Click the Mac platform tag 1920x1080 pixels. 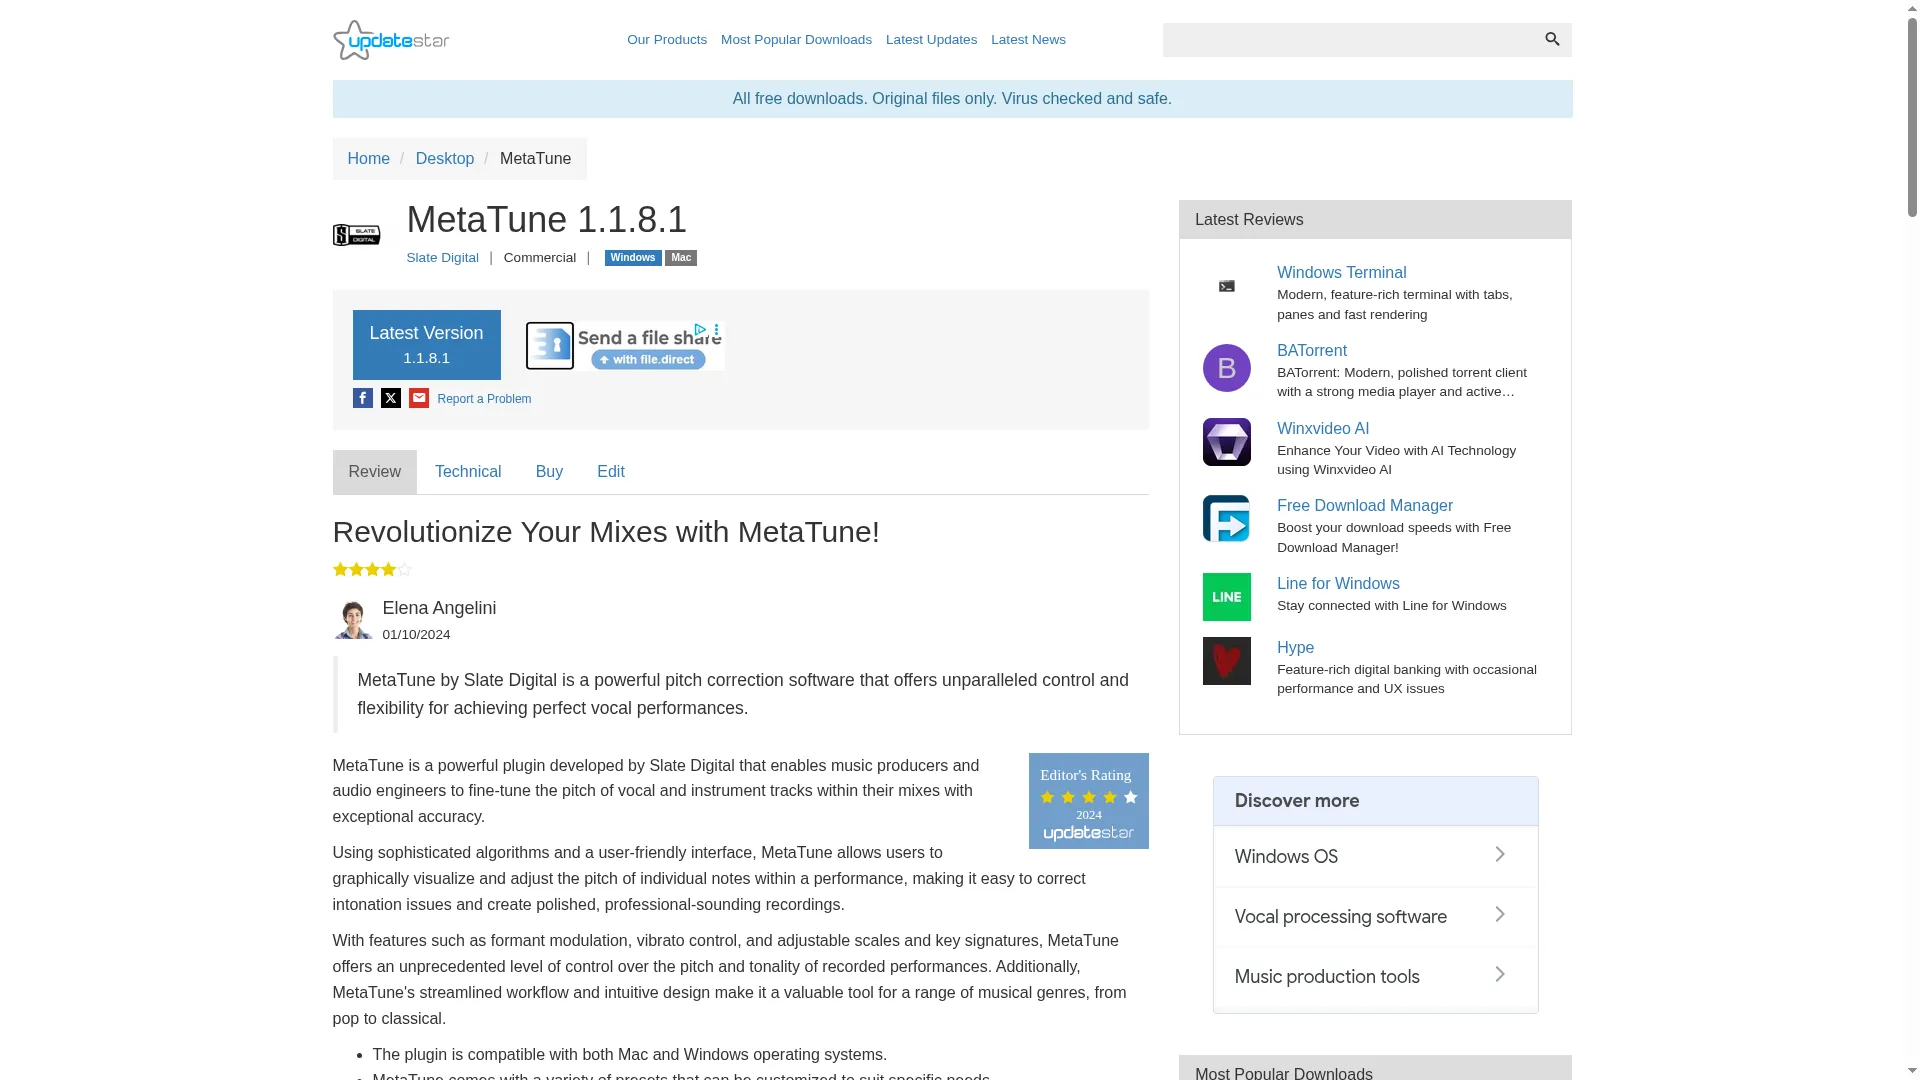click(x=681, y=258)
